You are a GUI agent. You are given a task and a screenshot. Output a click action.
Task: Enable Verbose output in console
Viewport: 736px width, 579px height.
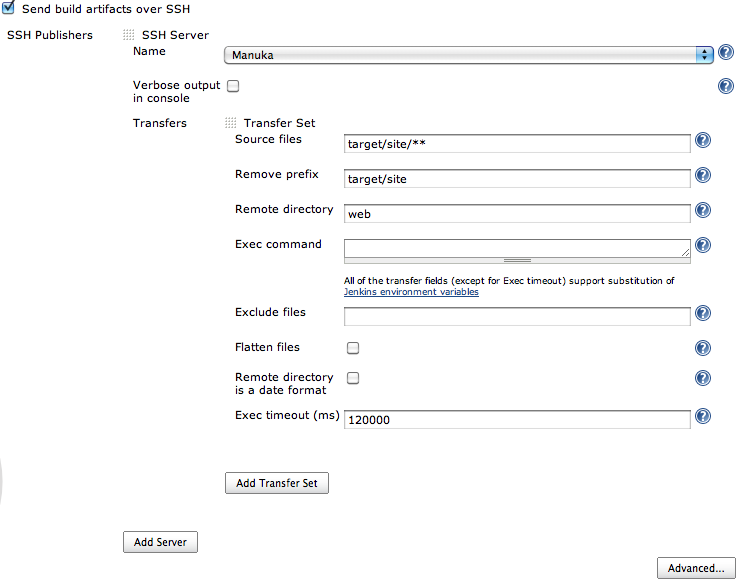click(x=233, y=86)
